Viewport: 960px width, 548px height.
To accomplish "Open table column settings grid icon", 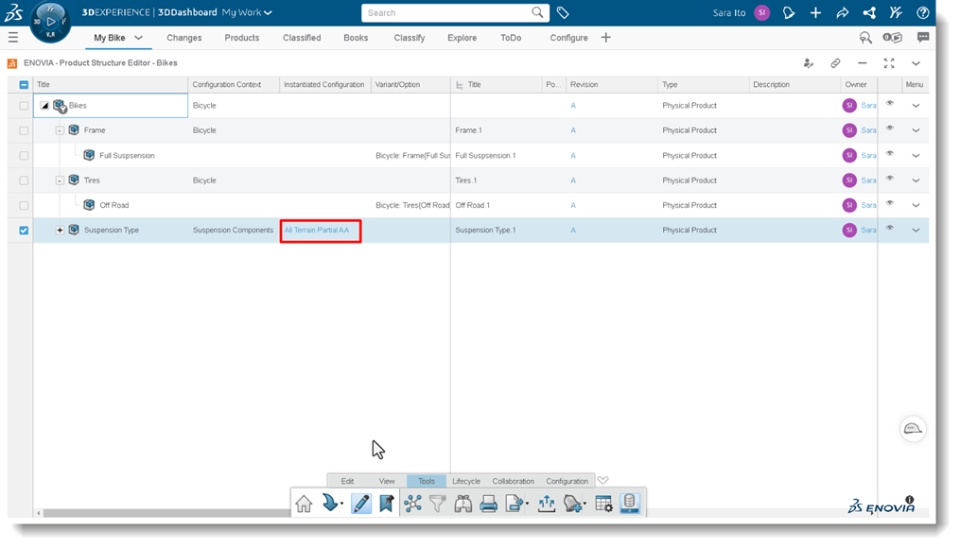I will [604, 503].
